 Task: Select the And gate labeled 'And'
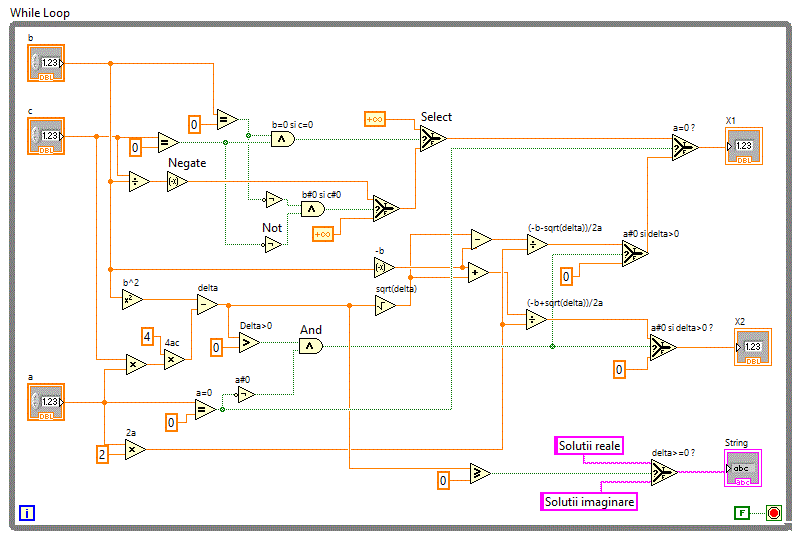[x=311, y=346]
